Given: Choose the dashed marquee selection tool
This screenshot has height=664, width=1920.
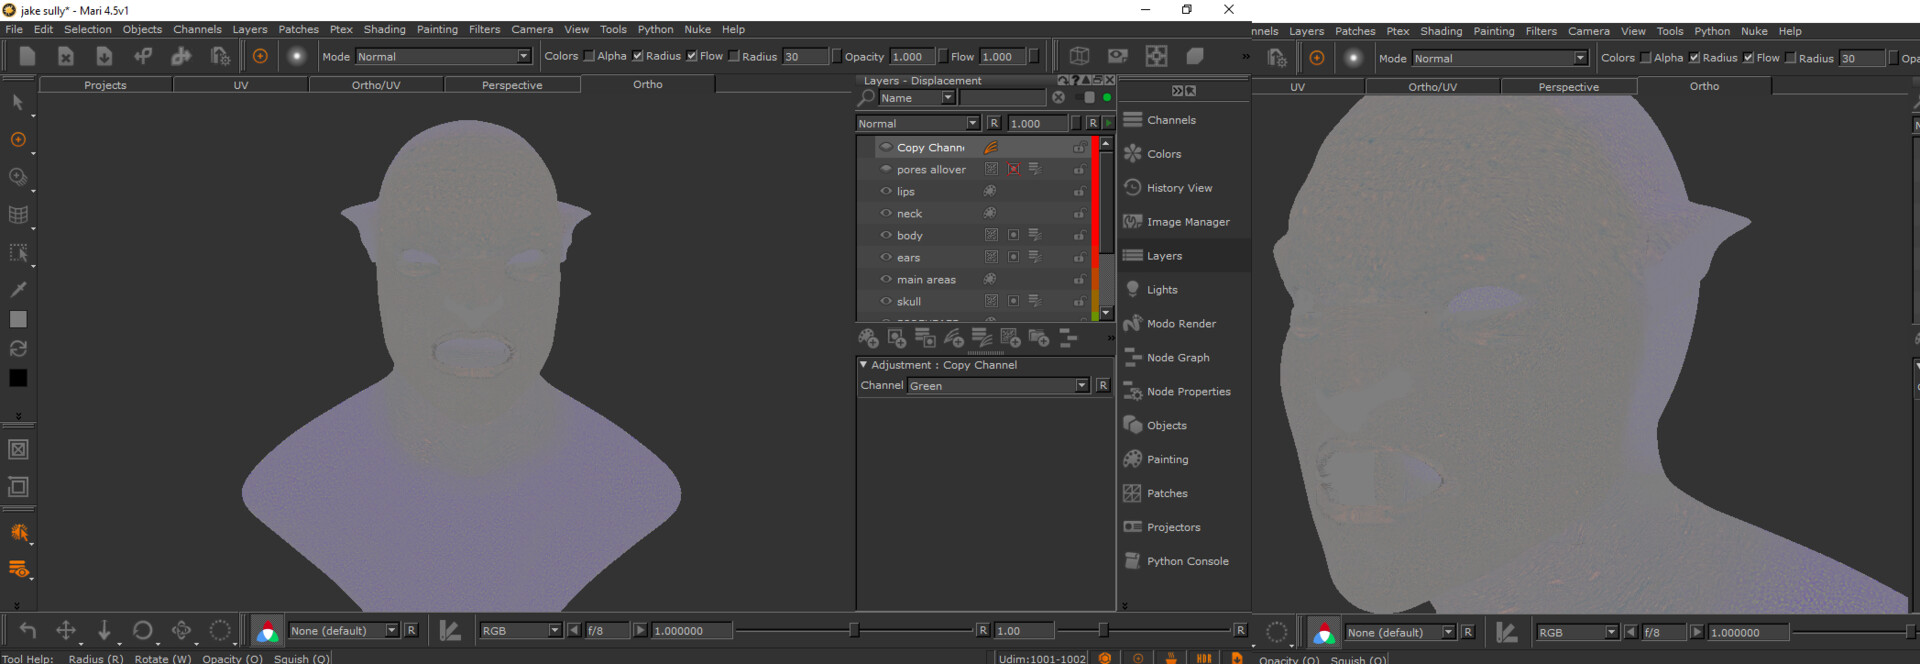Looking at the screenshot, I should coord(18,253).
